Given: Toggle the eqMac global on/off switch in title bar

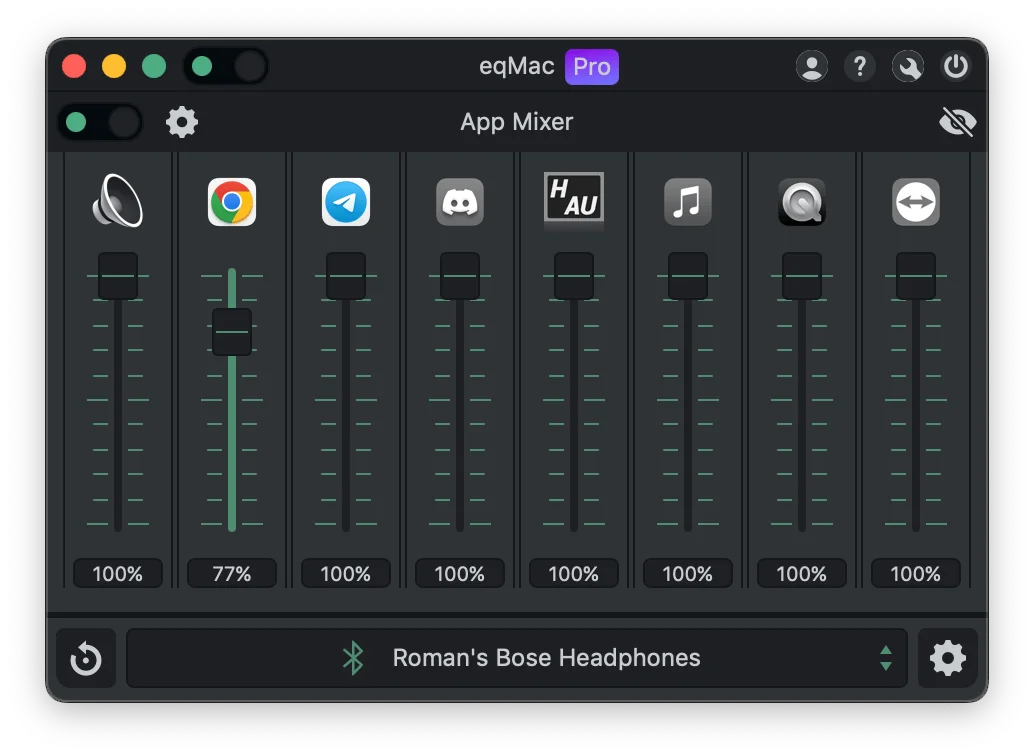Looking at the screenshot, I should (226, 67).
